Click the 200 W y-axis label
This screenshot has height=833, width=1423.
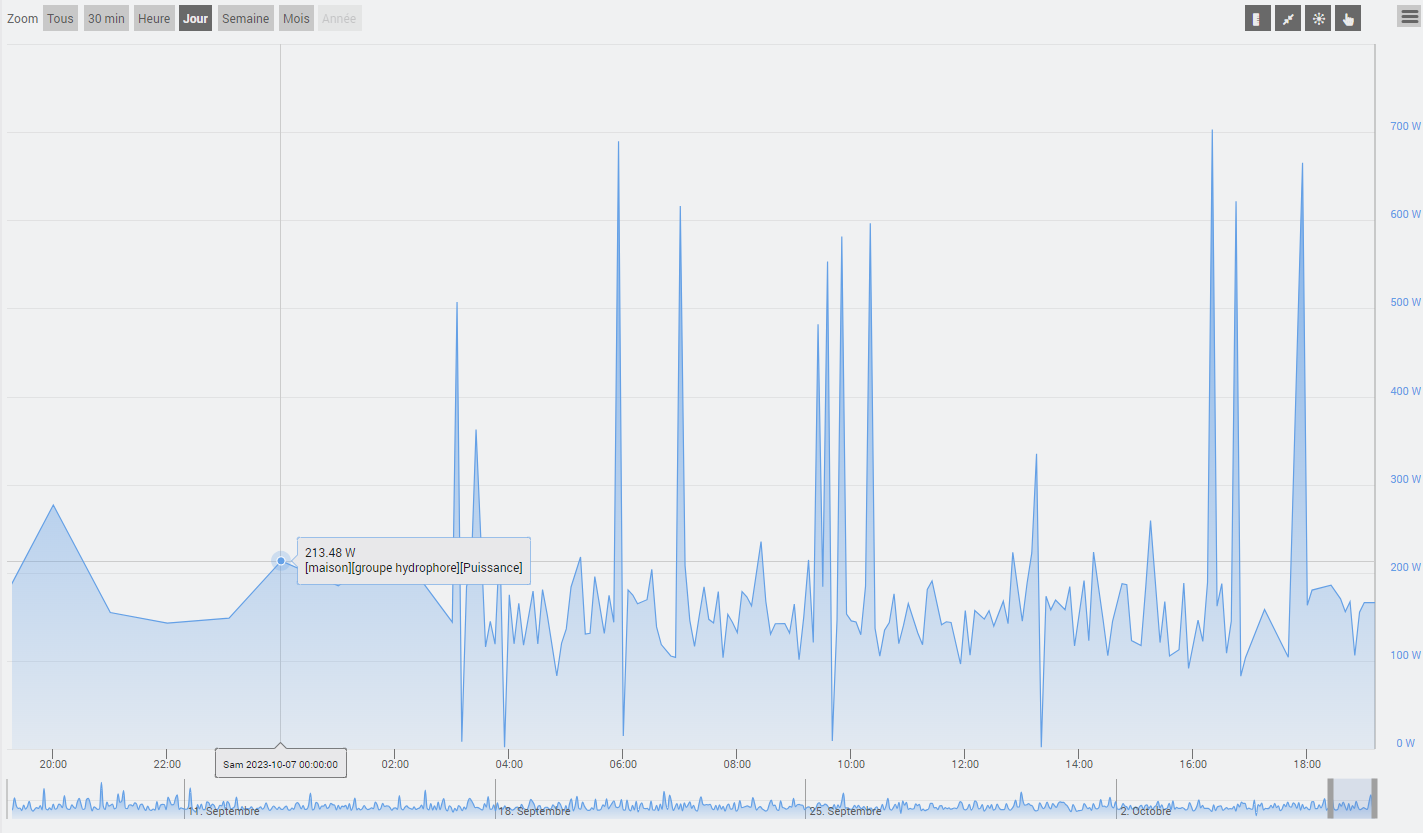[x=1405, y=567]
